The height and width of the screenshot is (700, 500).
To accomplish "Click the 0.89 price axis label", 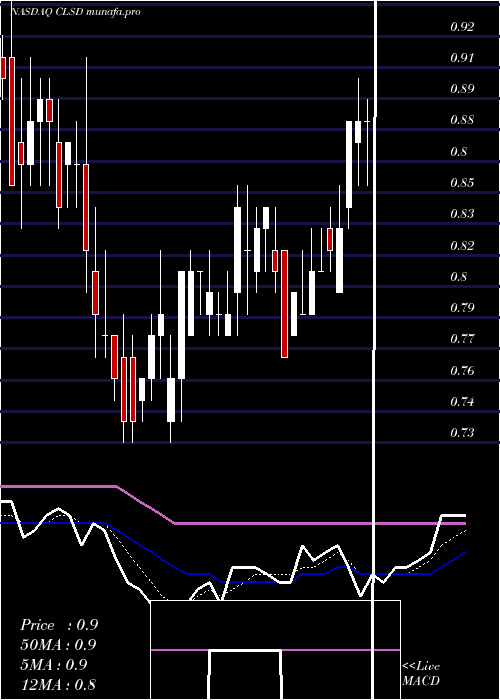I will click(x=462, y=88).
